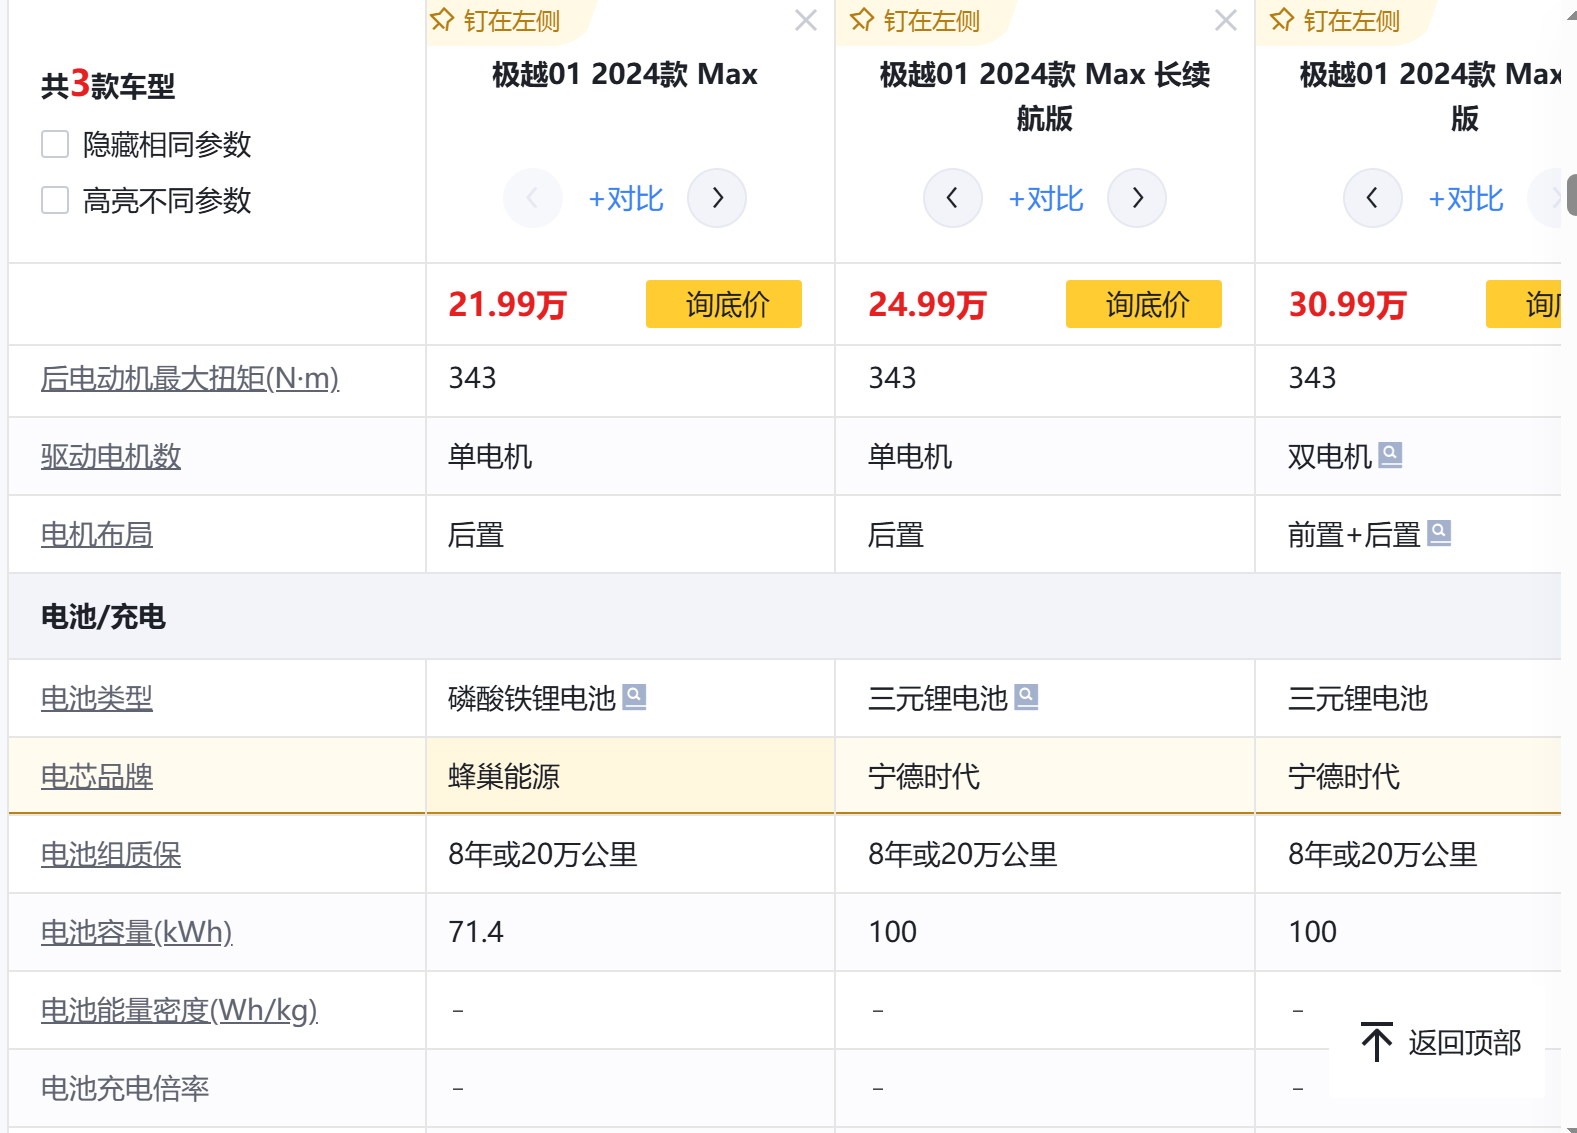Open info icon beside 双电机
The height and width of the screenshot is (1133, 1577).
pyautogui.click(x=1390, y=455)
